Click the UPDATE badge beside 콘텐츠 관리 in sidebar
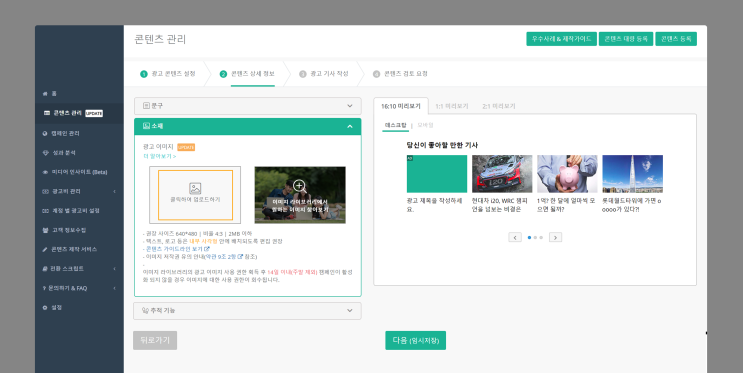 point(94,113)
